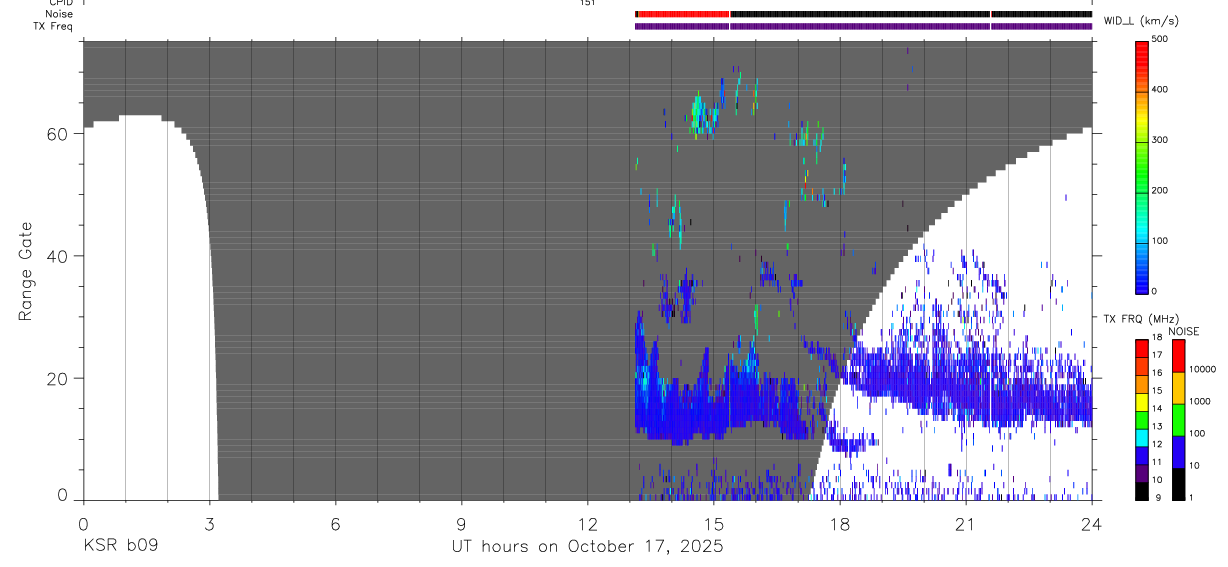Click the yellow 14–15 MHz frequency swatch
The image size is (1228, 567).
point(1142,400)
